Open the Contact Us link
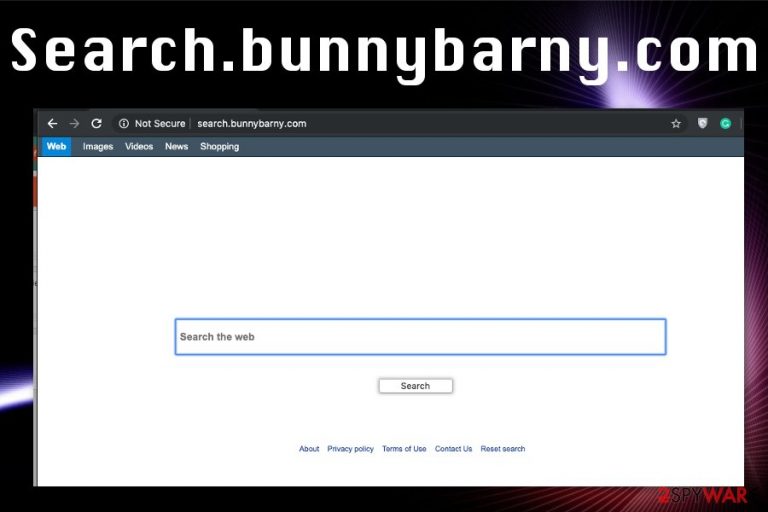768x512 pixels. click(454, 449)
